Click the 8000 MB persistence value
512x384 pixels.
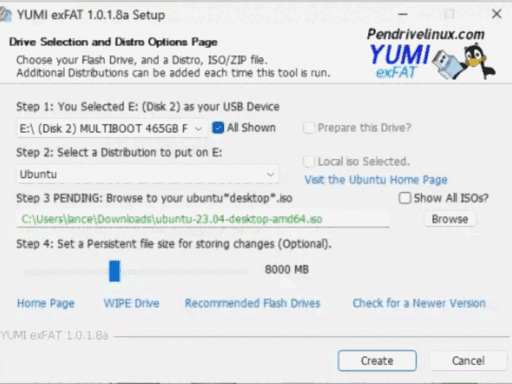287,269
